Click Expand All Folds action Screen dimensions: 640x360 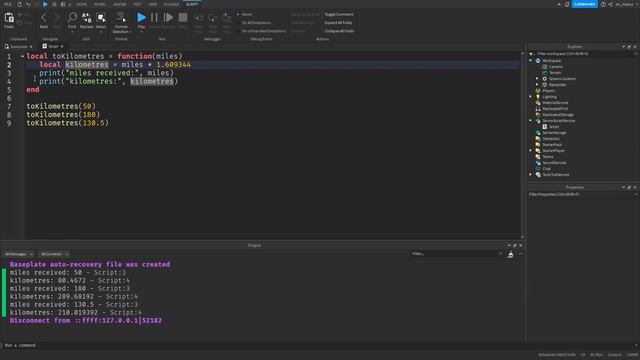coord(338,23)
